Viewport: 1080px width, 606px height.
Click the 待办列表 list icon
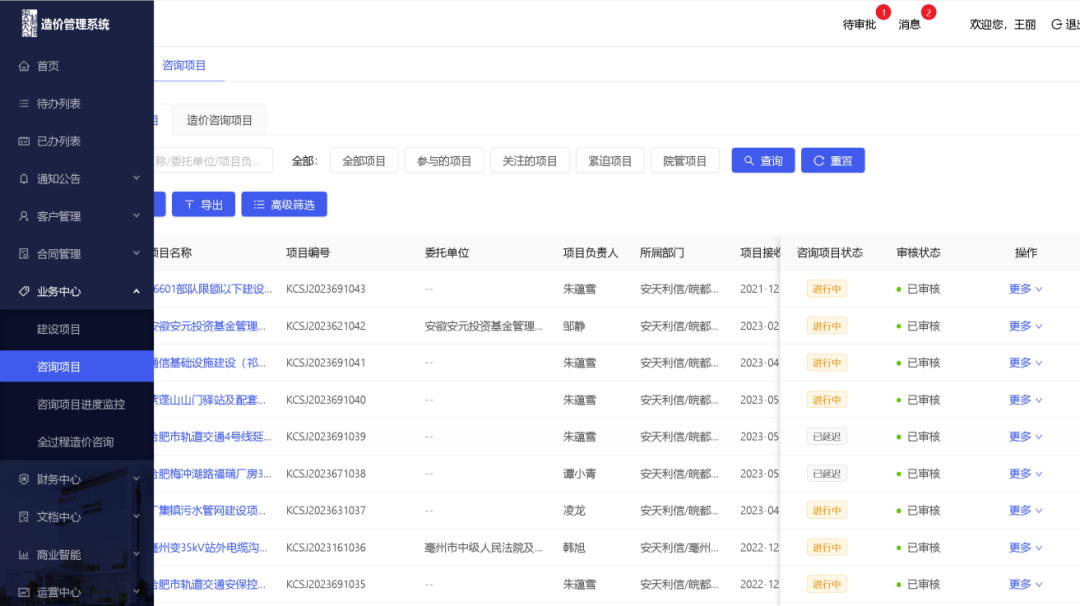(24, 104)
